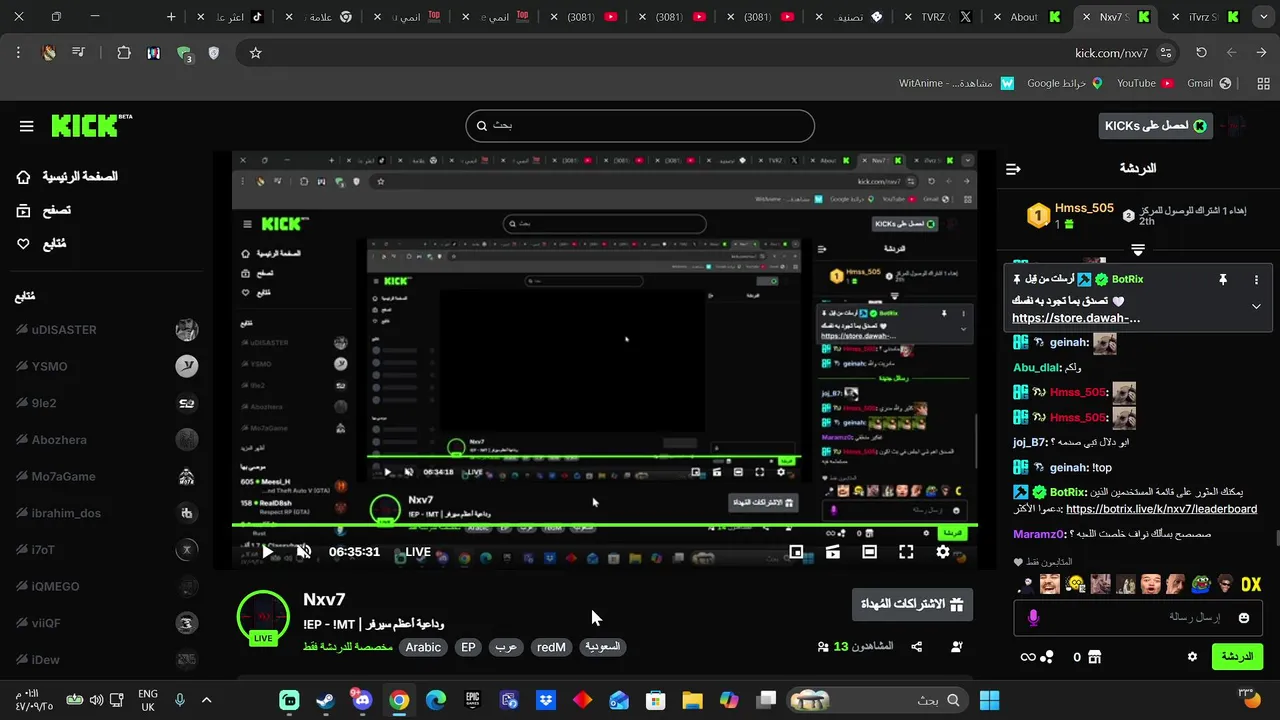1280x720 pixels.
Task: Open the Kick hamburger sidebar menu
Action: pos(27,126)
